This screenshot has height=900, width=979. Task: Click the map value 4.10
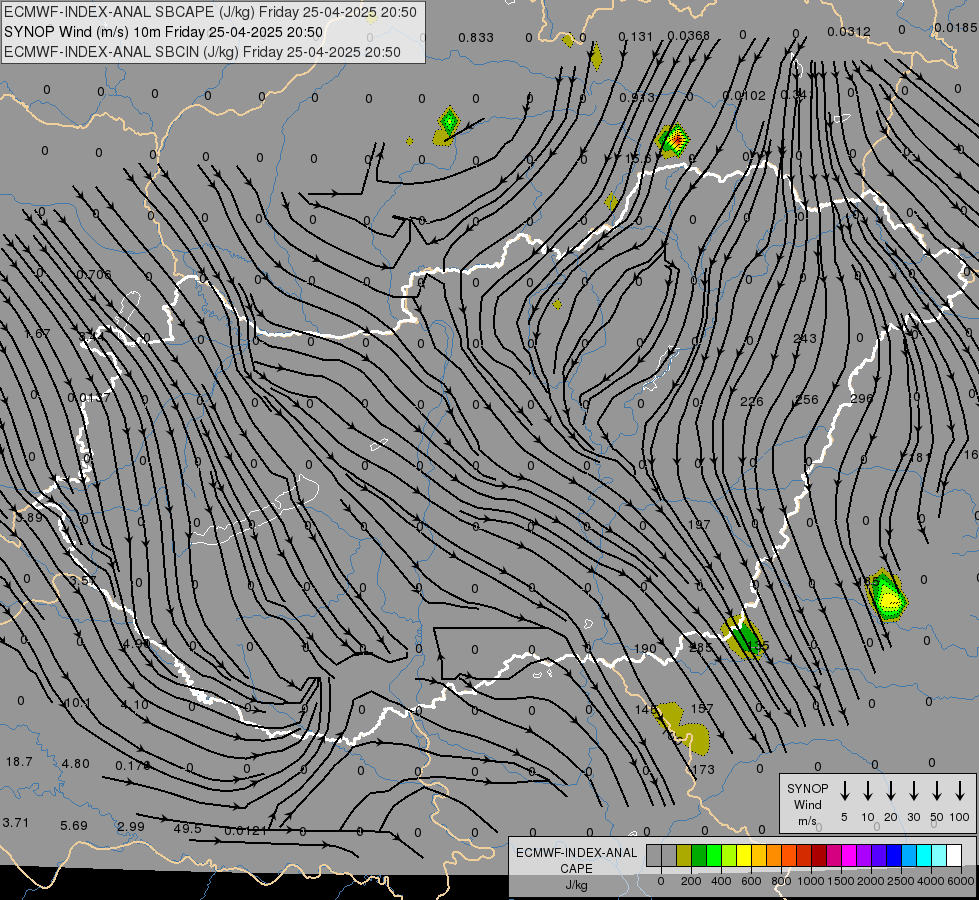tap(134, 705)
